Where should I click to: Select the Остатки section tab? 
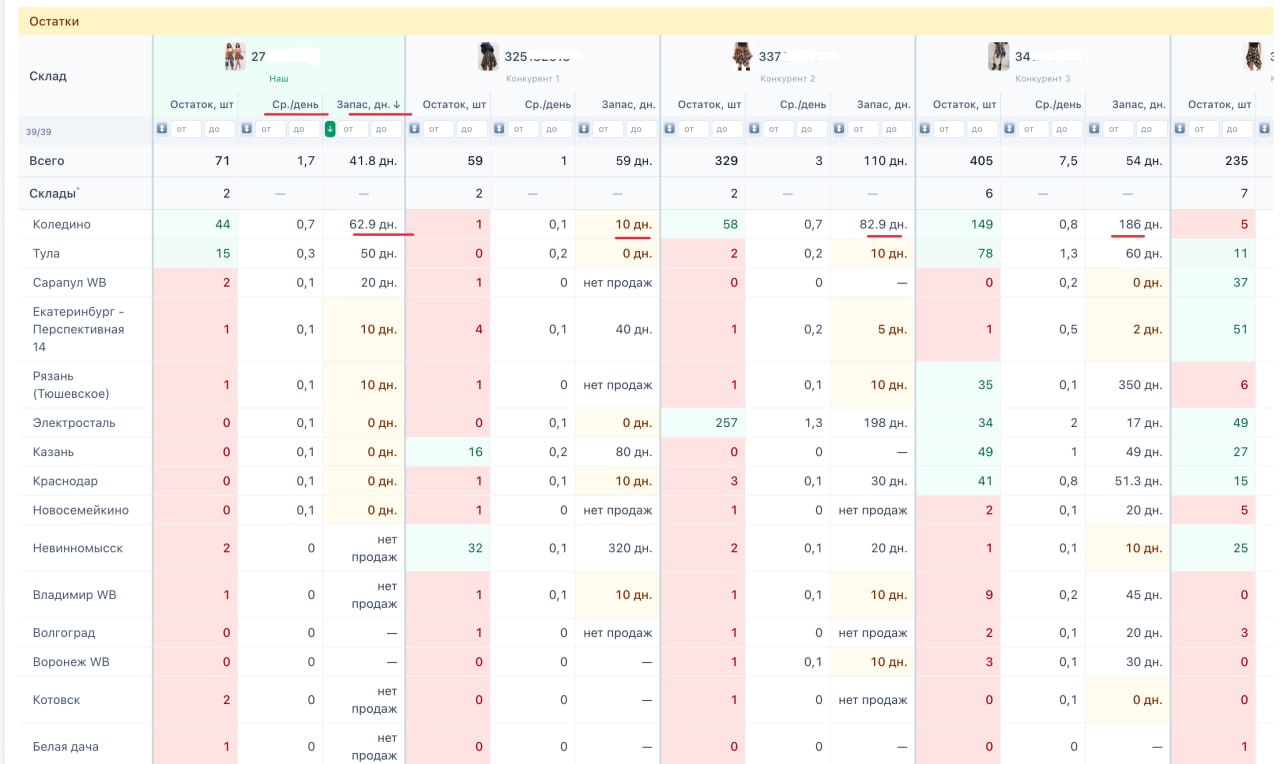(54, 21)
